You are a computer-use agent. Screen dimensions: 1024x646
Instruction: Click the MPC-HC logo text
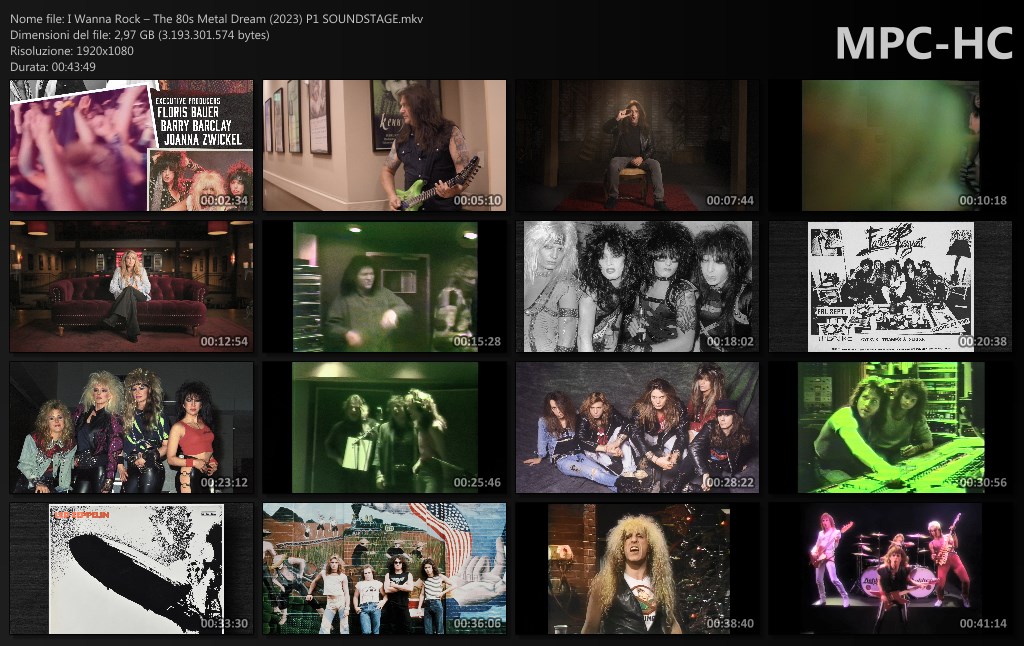(x=923, y=43)
